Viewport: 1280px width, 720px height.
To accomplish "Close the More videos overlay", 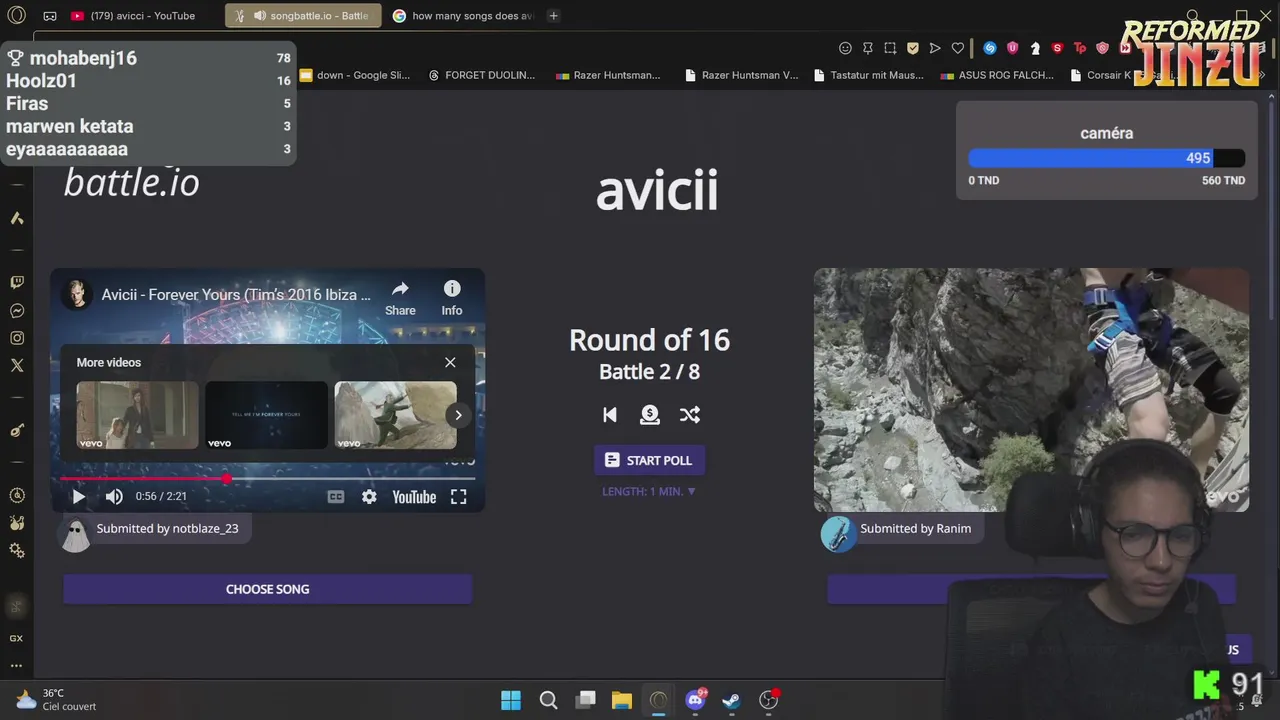I will tap(450, 362).
